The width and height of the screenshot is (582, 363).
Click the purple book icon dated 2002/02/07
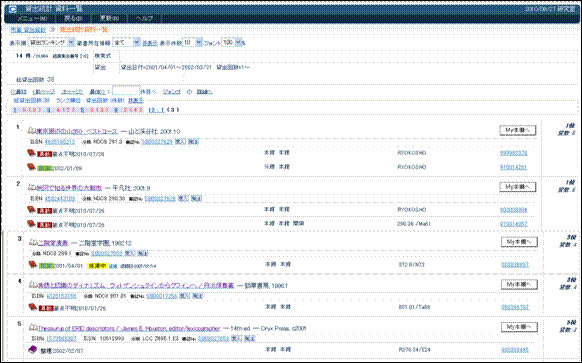coord(33,350)
